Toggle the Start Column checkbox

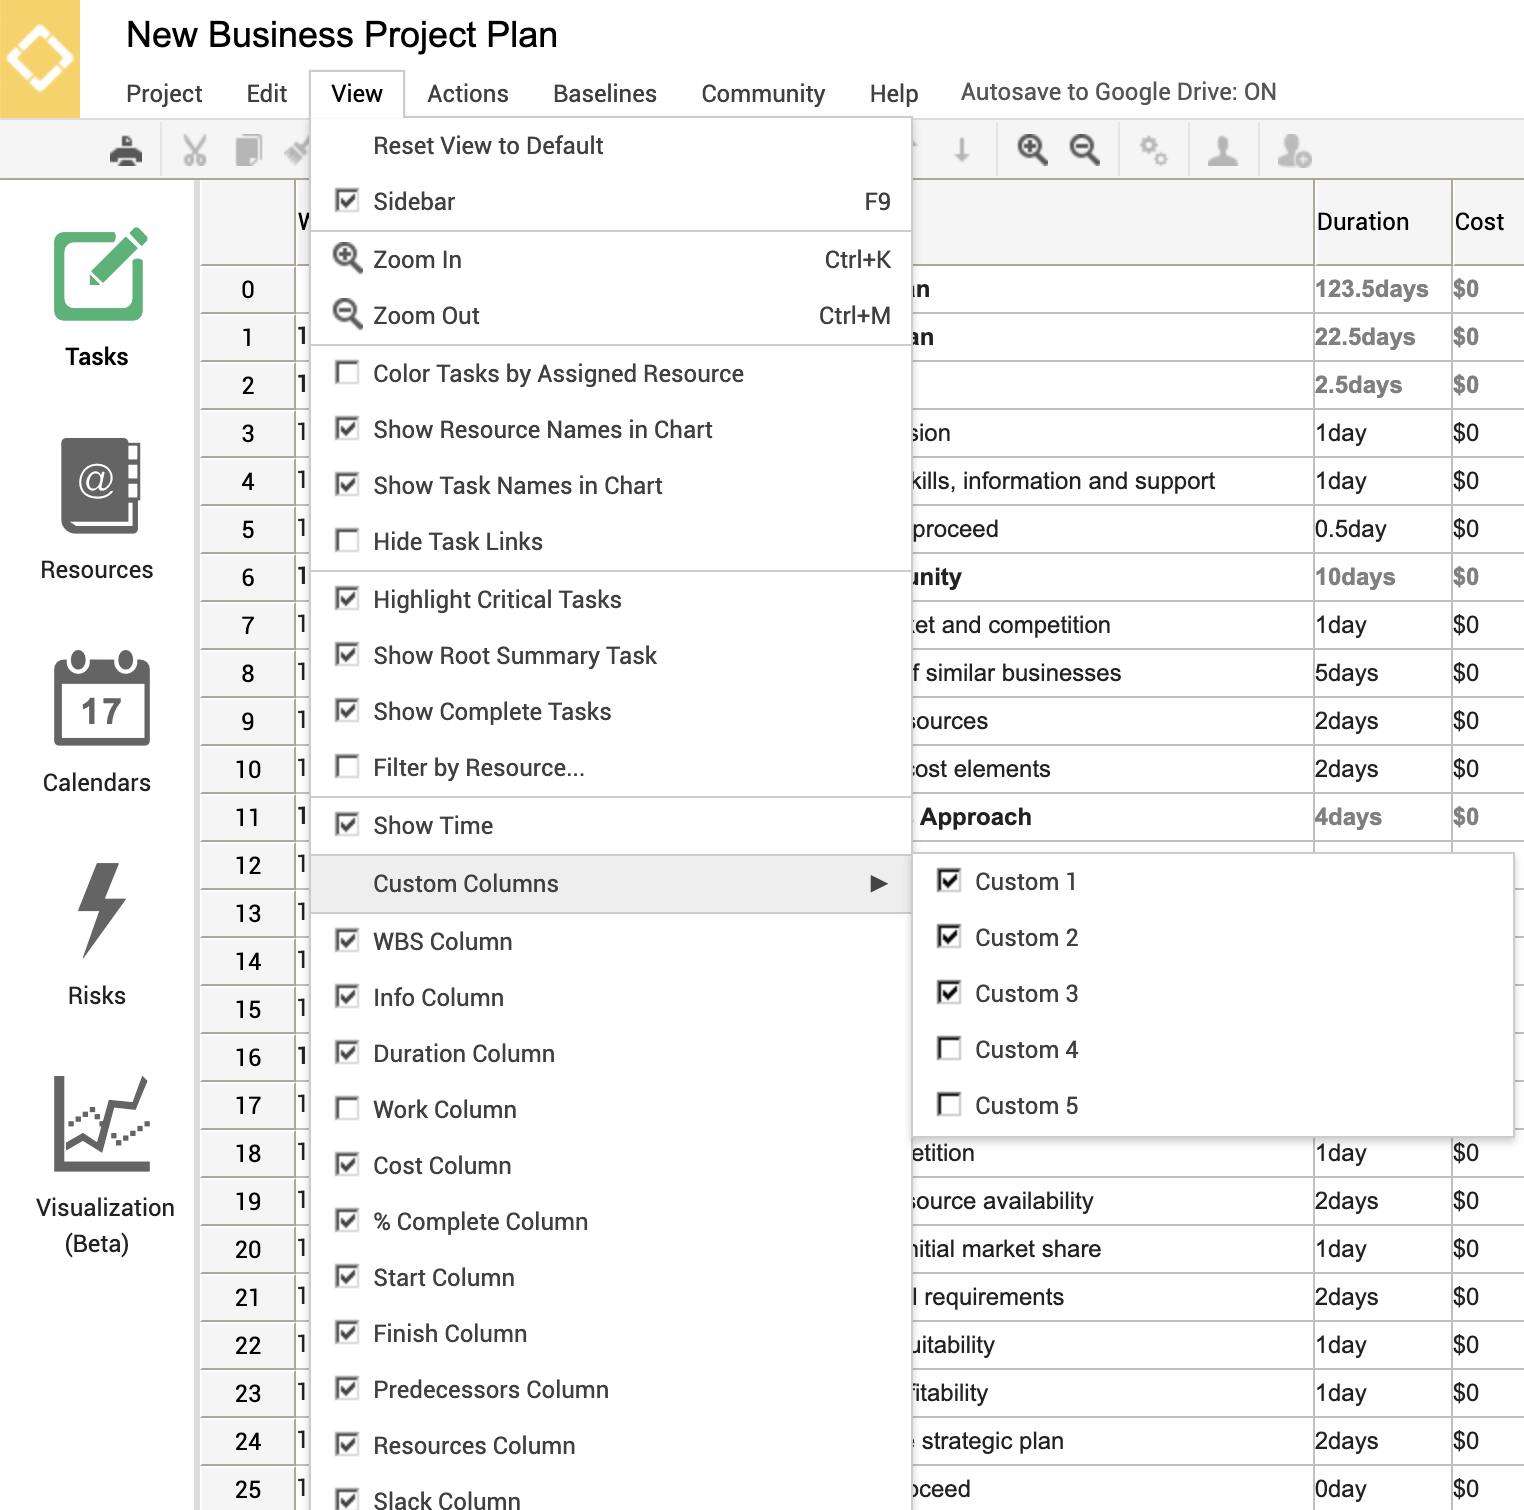347,1277
